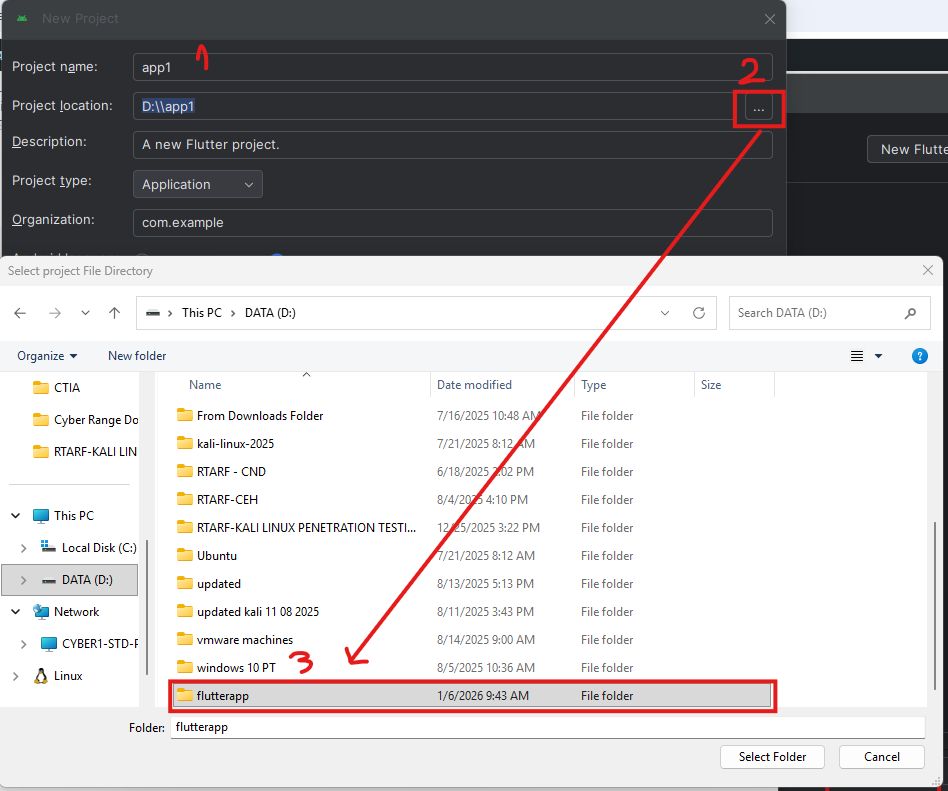Expand the address bar path dropdown

tap(665, 313)
